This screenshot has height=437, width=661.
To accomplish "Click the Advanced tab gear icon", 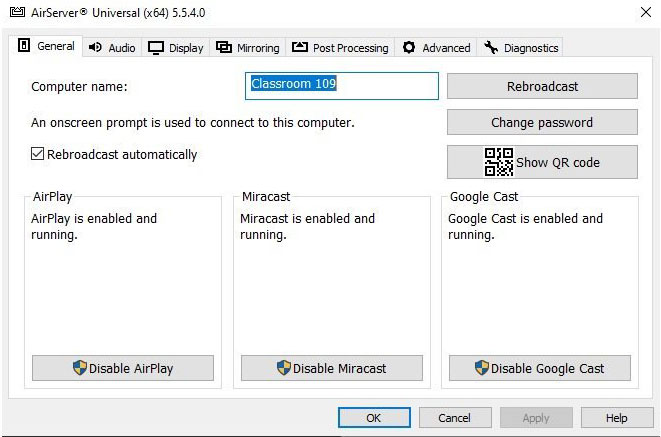I will tap(409, 47).
